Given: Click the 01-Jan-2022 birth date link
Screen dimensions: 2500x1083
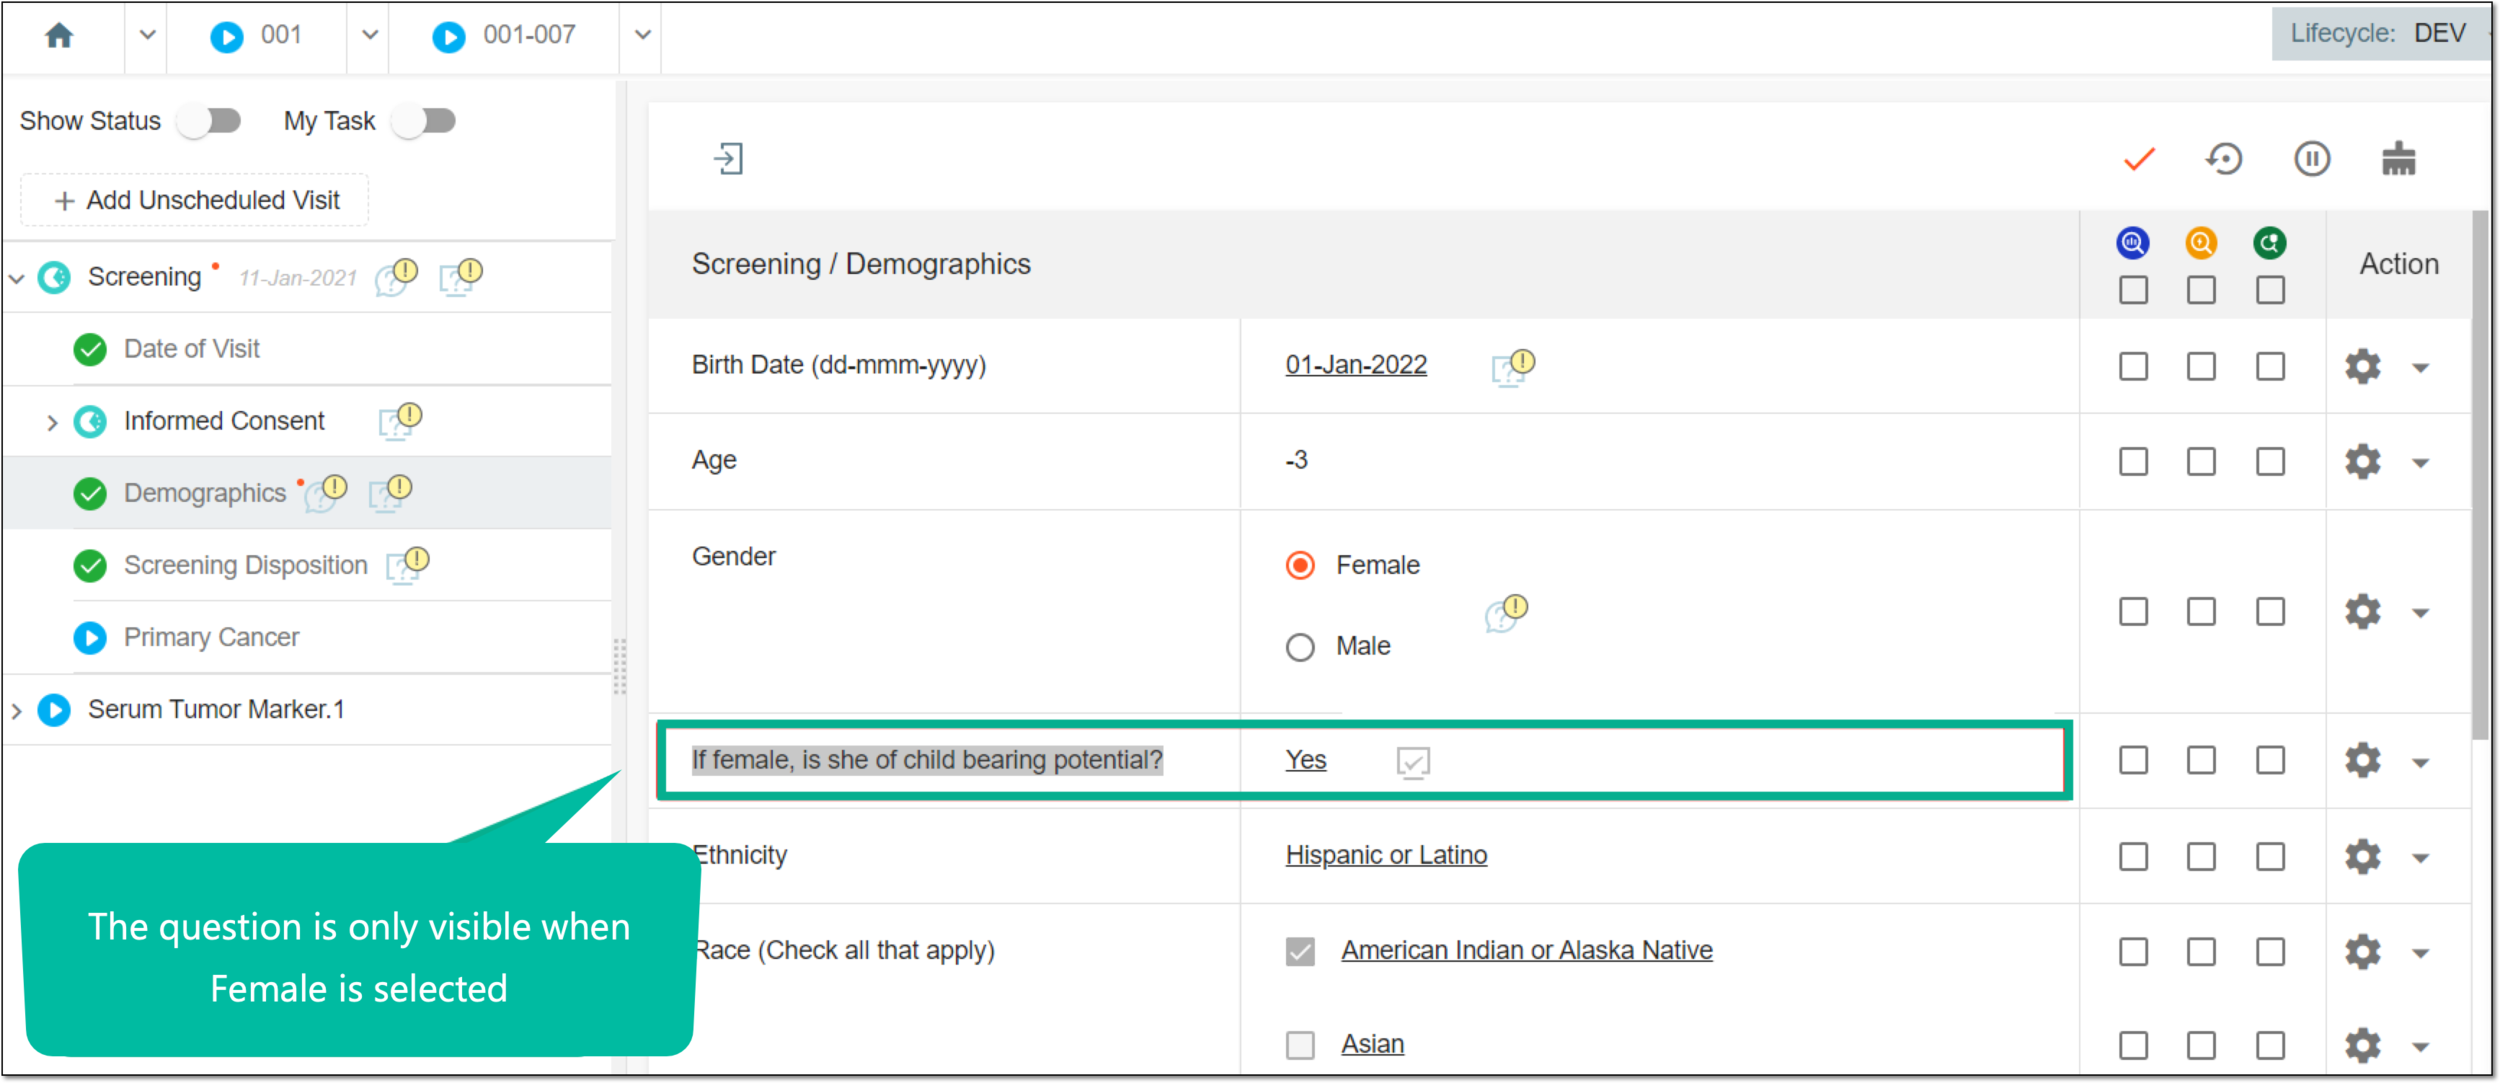Looking at the screenshot, I should [x=1355, y=365].
